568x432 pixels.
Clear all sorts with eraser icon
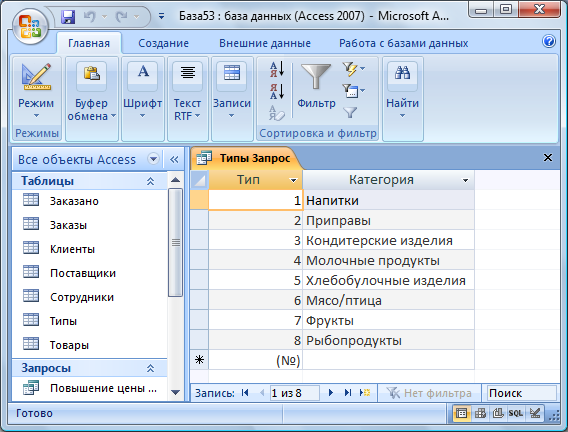(x=277, y=113)
